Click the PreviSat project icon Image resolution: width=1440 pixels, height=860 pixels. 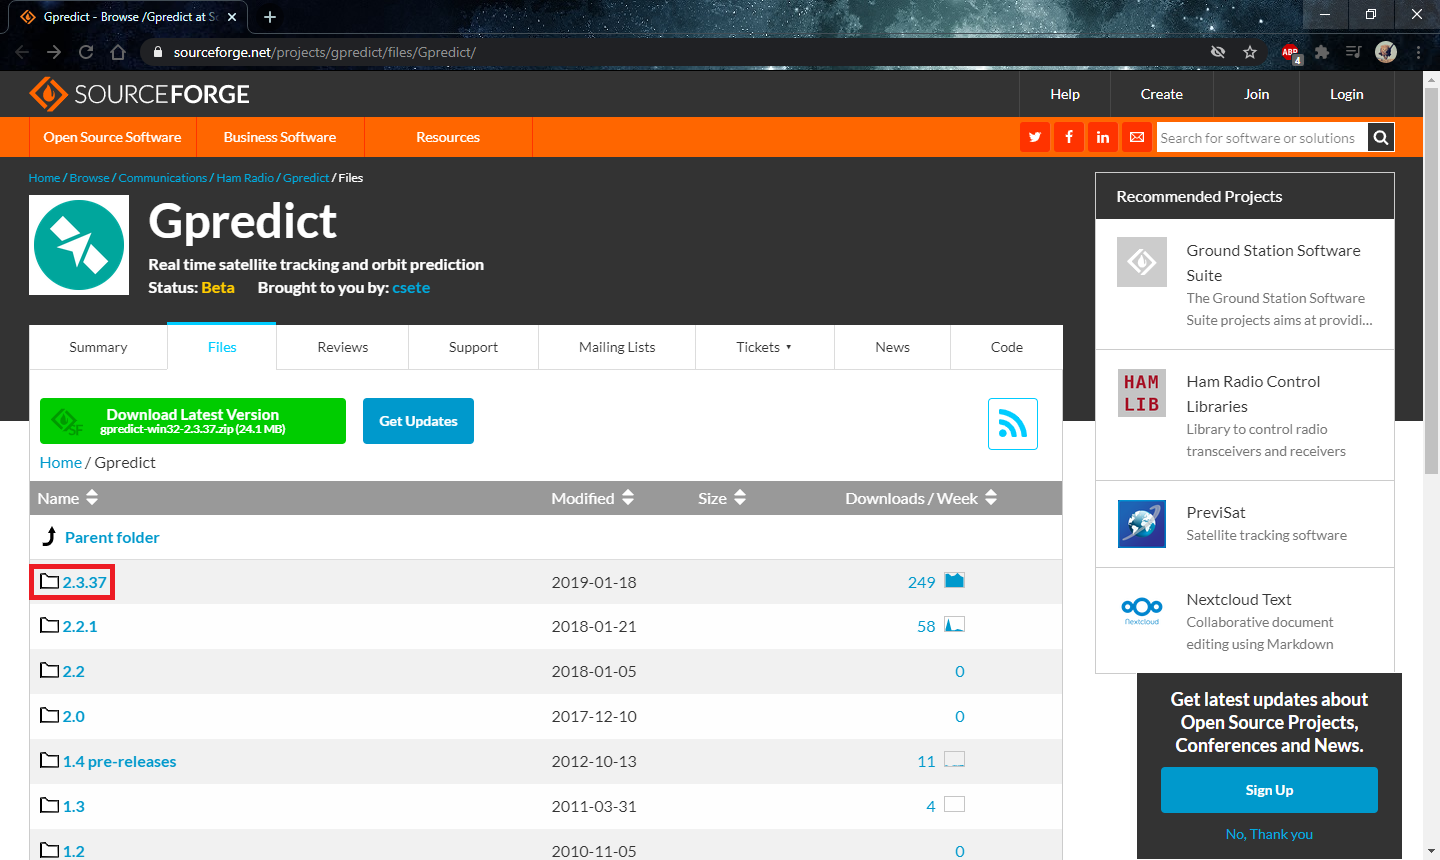(x=1142, y=524)
